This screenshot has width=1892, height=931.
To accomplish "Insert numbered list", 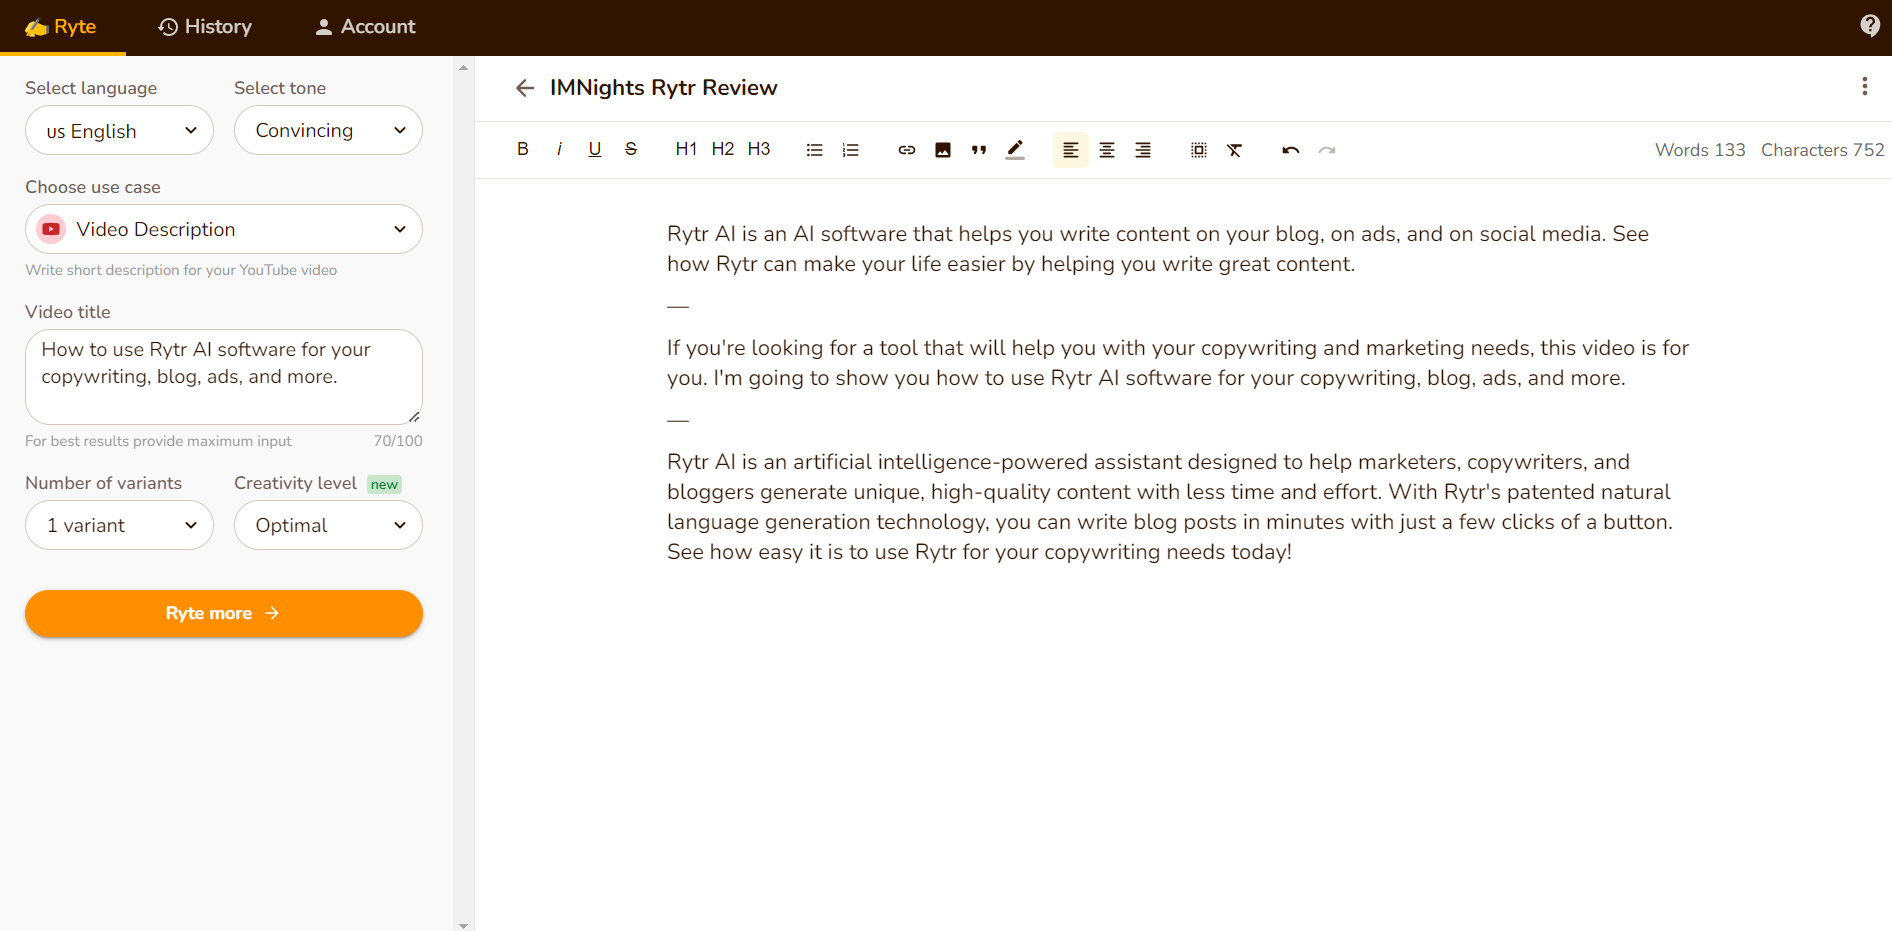I will pos(851,150).
